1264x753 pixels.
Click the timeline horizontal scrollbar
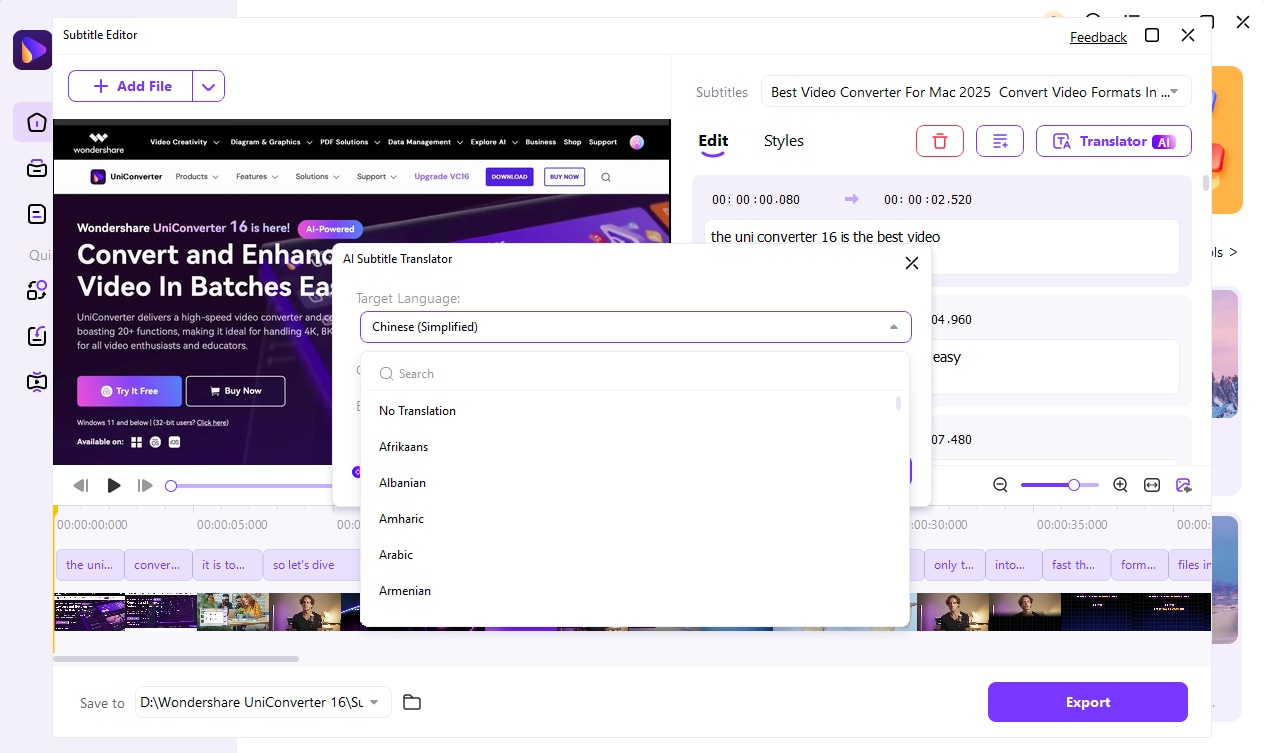[x=176, y=659]
